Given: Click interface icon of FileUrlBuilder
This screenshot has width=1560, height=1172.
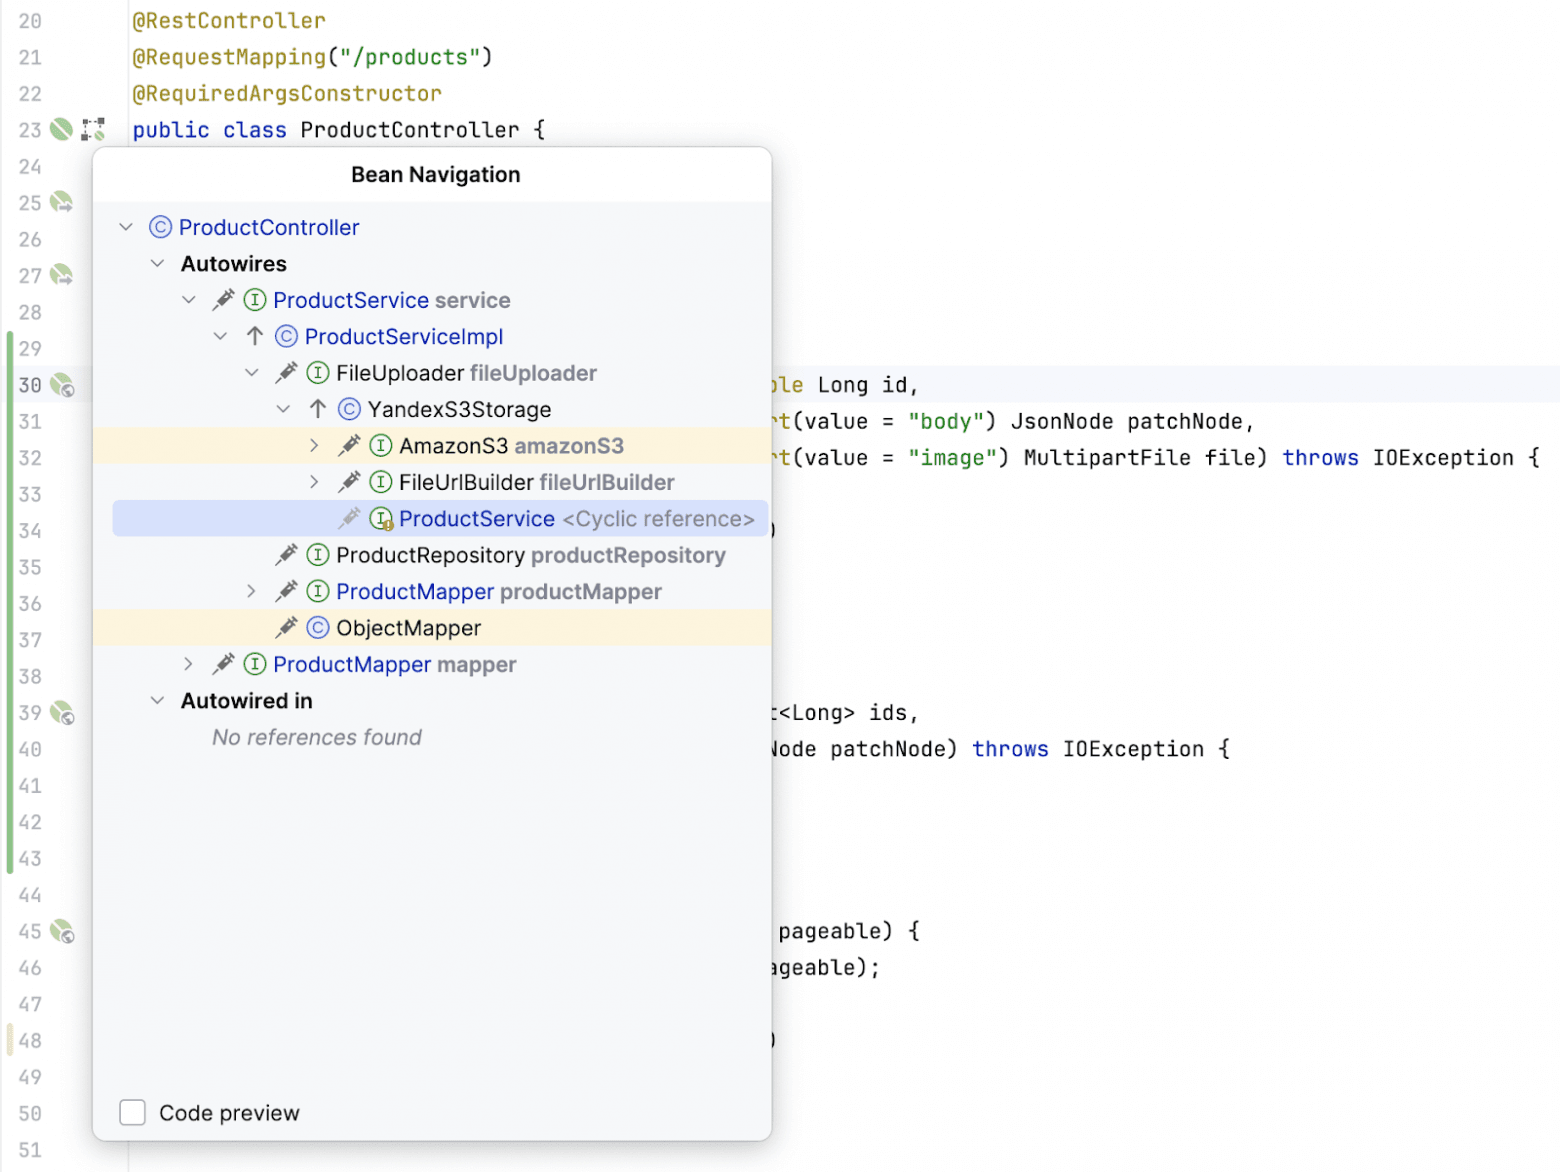Looking at the screenshot, I should (381, 482).
